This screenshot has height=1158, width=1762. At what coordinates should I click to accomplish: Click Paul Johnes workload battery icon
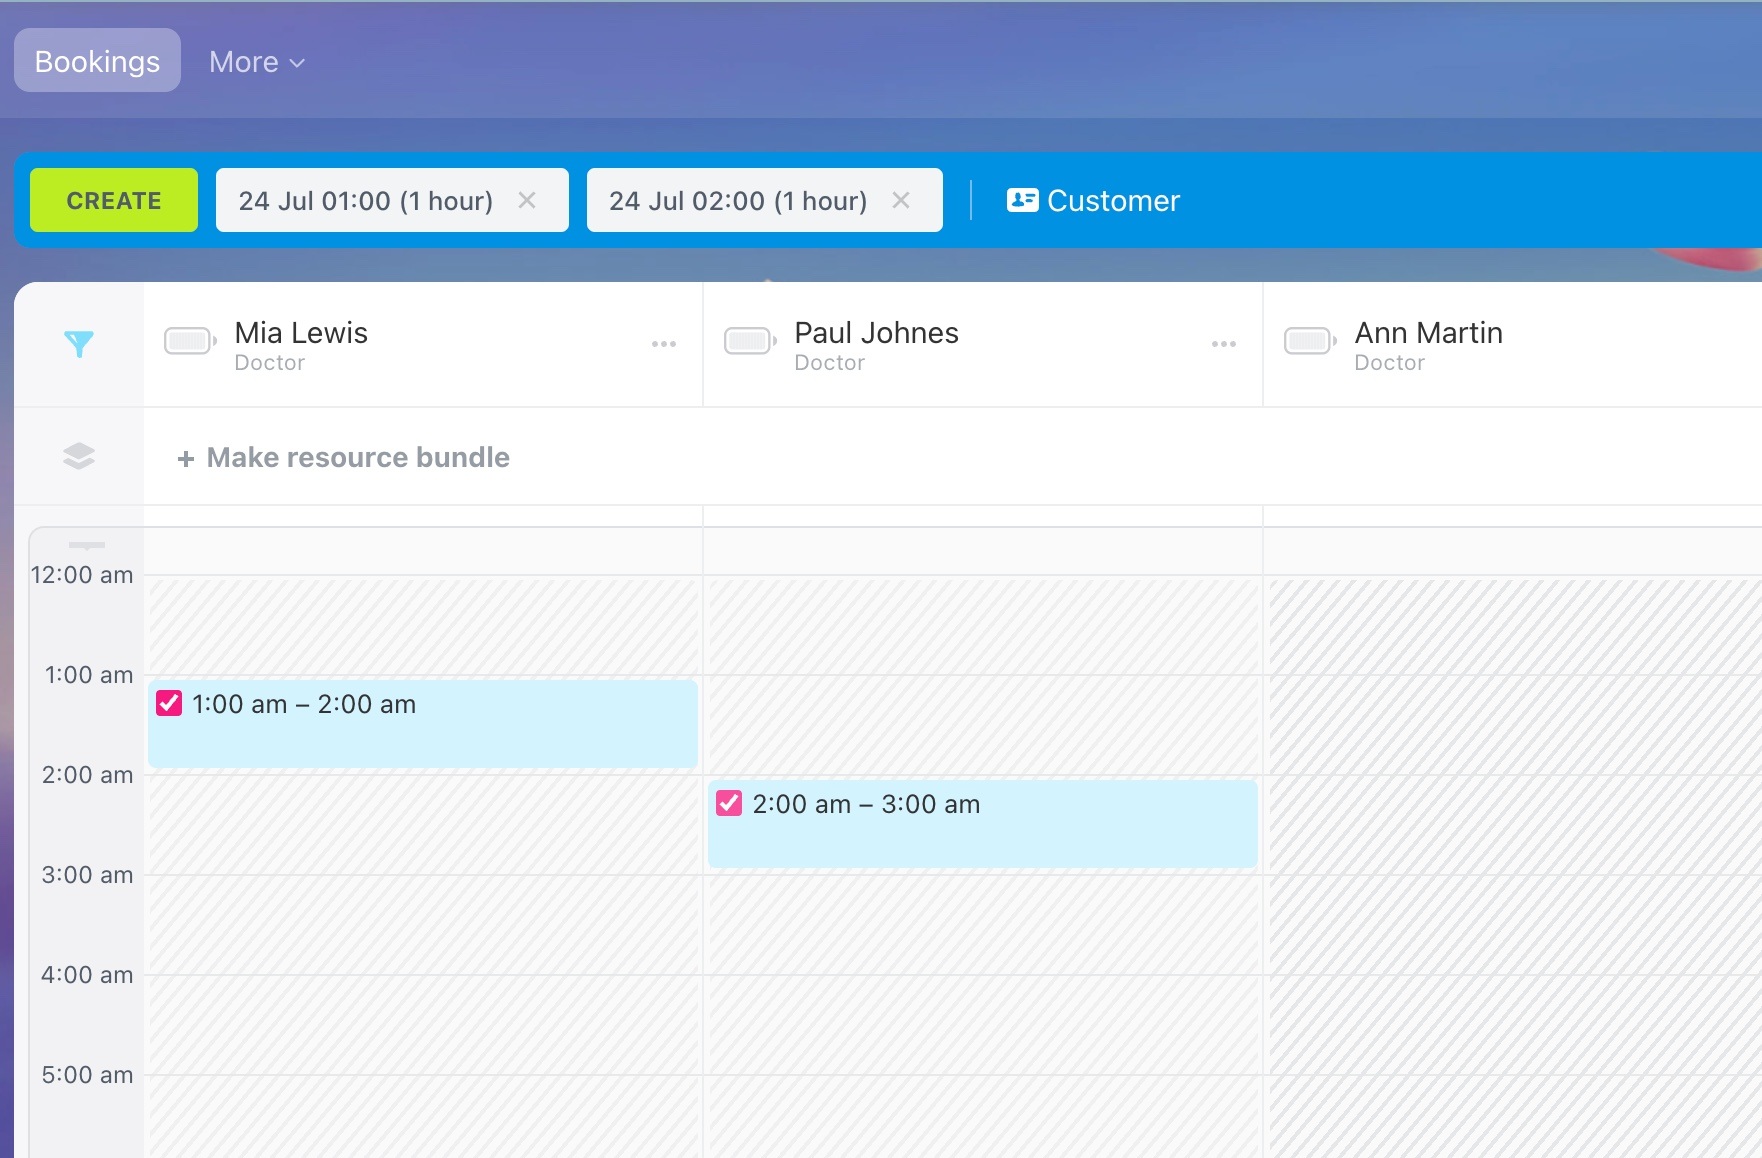(x=750, y=342)
